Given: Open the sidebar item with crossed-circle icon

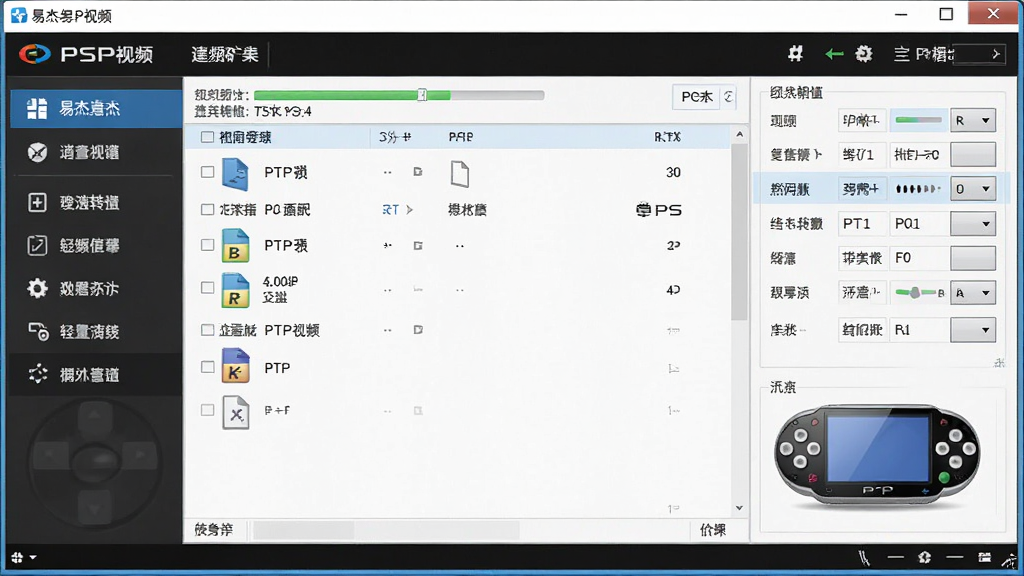Looking at the screenshot, I should (x=96, y=152).
